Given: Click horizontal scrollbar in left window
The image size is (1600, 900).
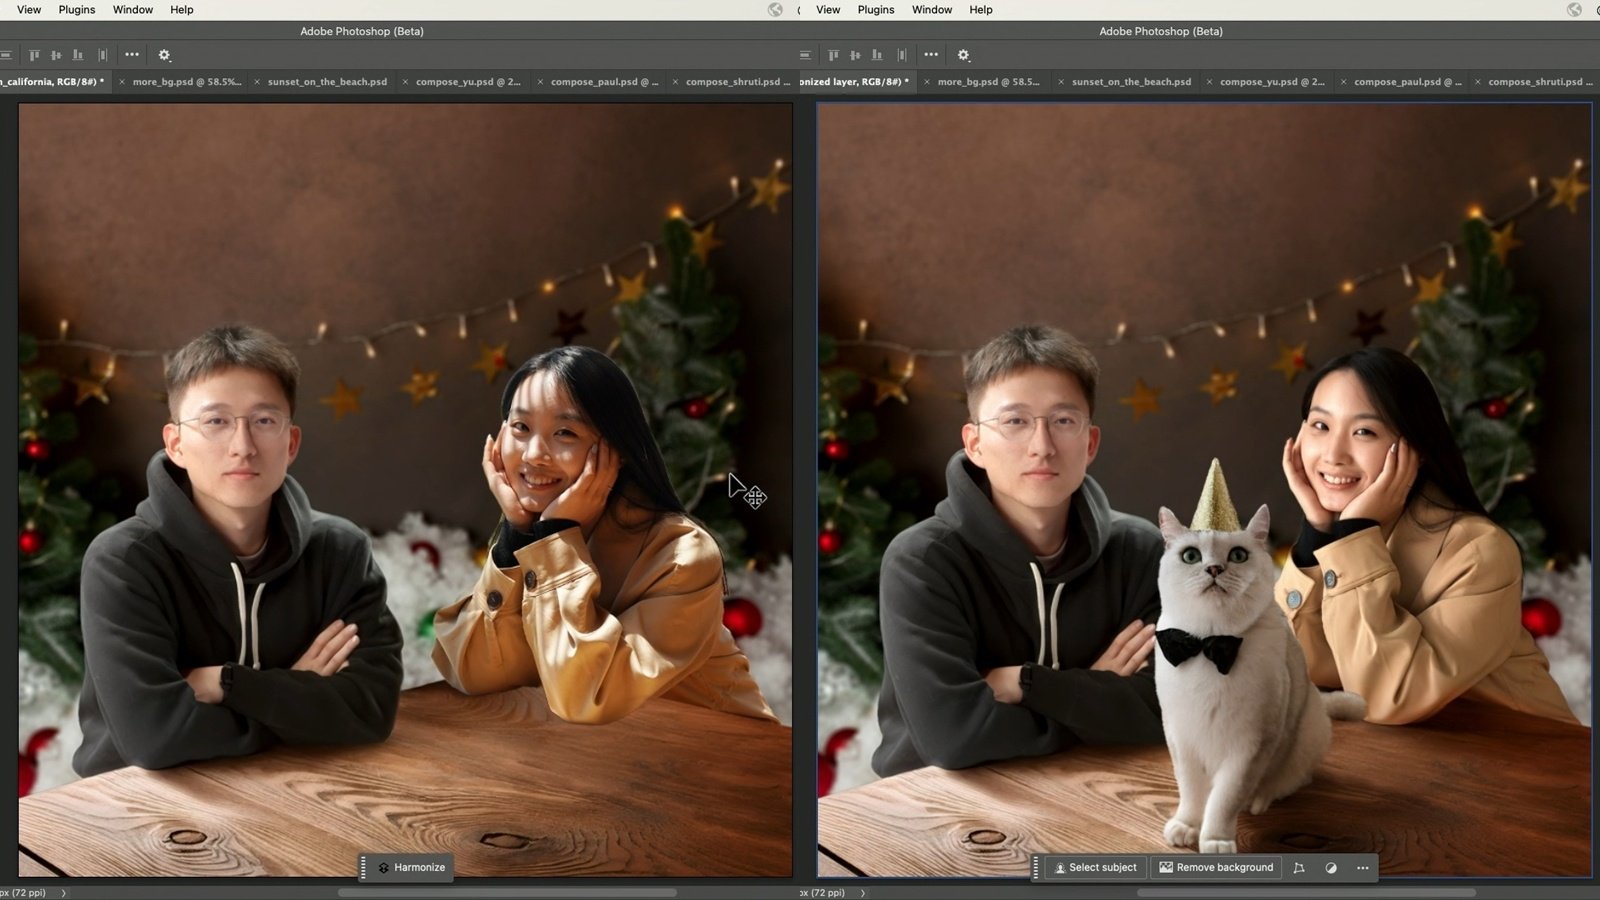Looking at the screenshot, I should (507, 893).
